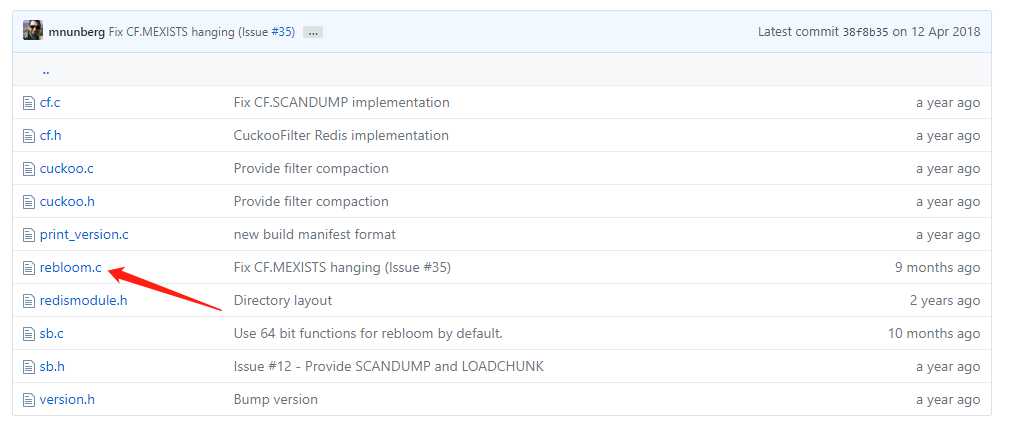1012x424 pixels.
Task: Click the file icon beside rebloom.c
Action: point(28,268)
